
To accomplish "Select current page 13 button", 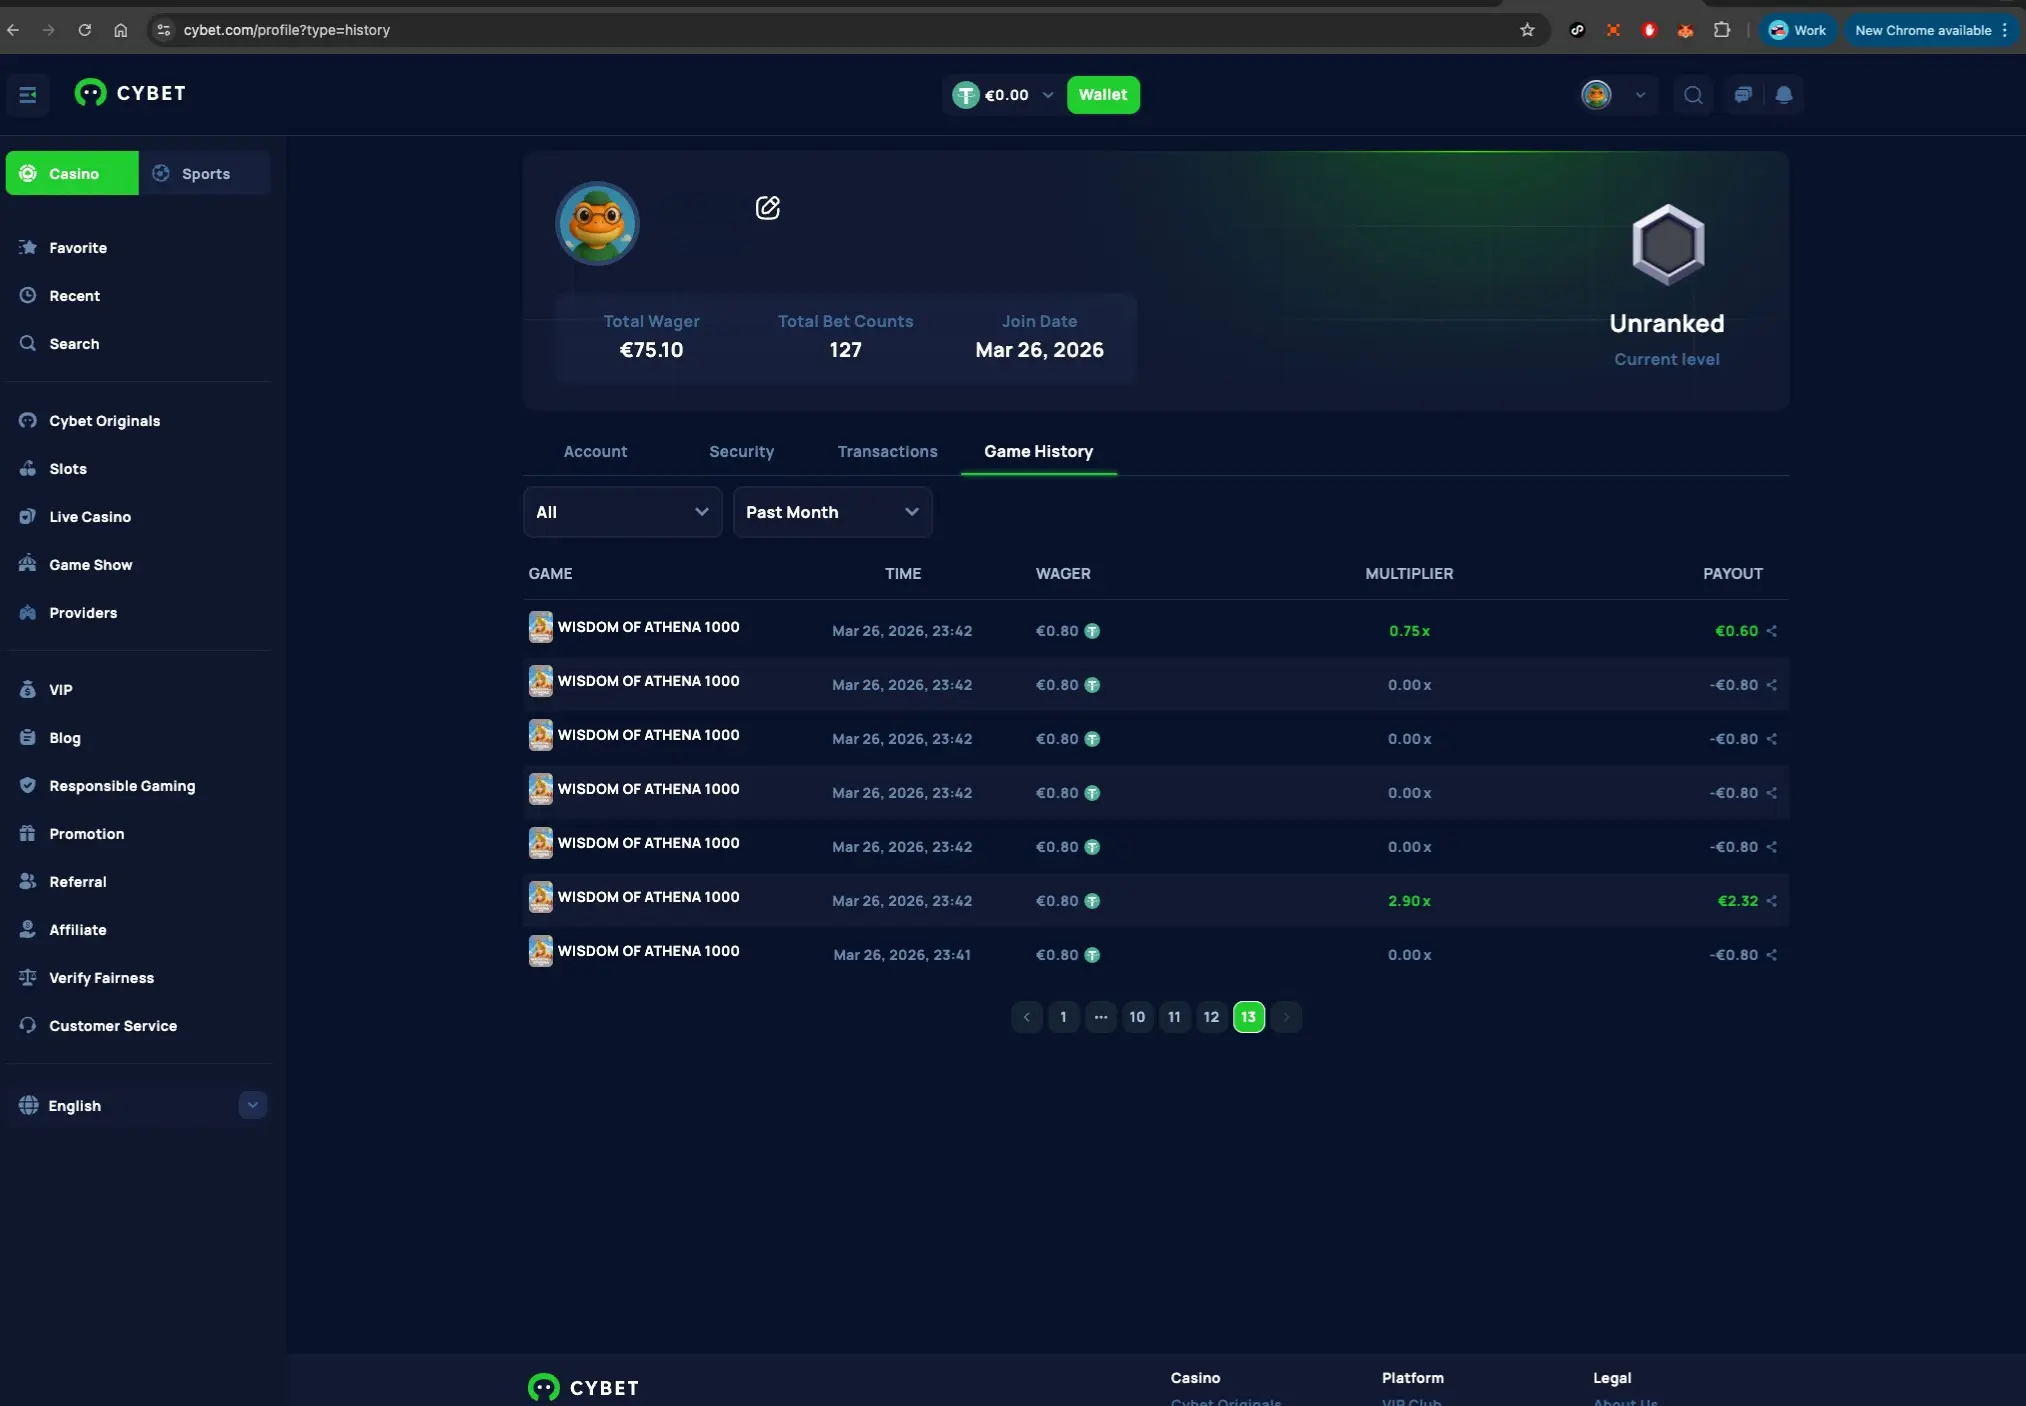I will click(1248, 1017).
